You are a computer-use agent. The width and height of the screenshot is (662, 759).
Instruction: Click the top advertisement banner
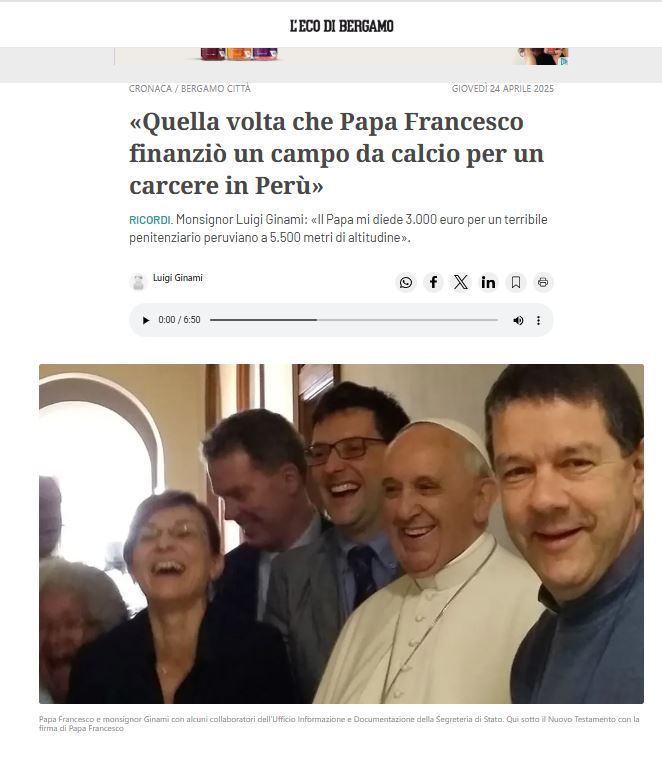[341, 56]
